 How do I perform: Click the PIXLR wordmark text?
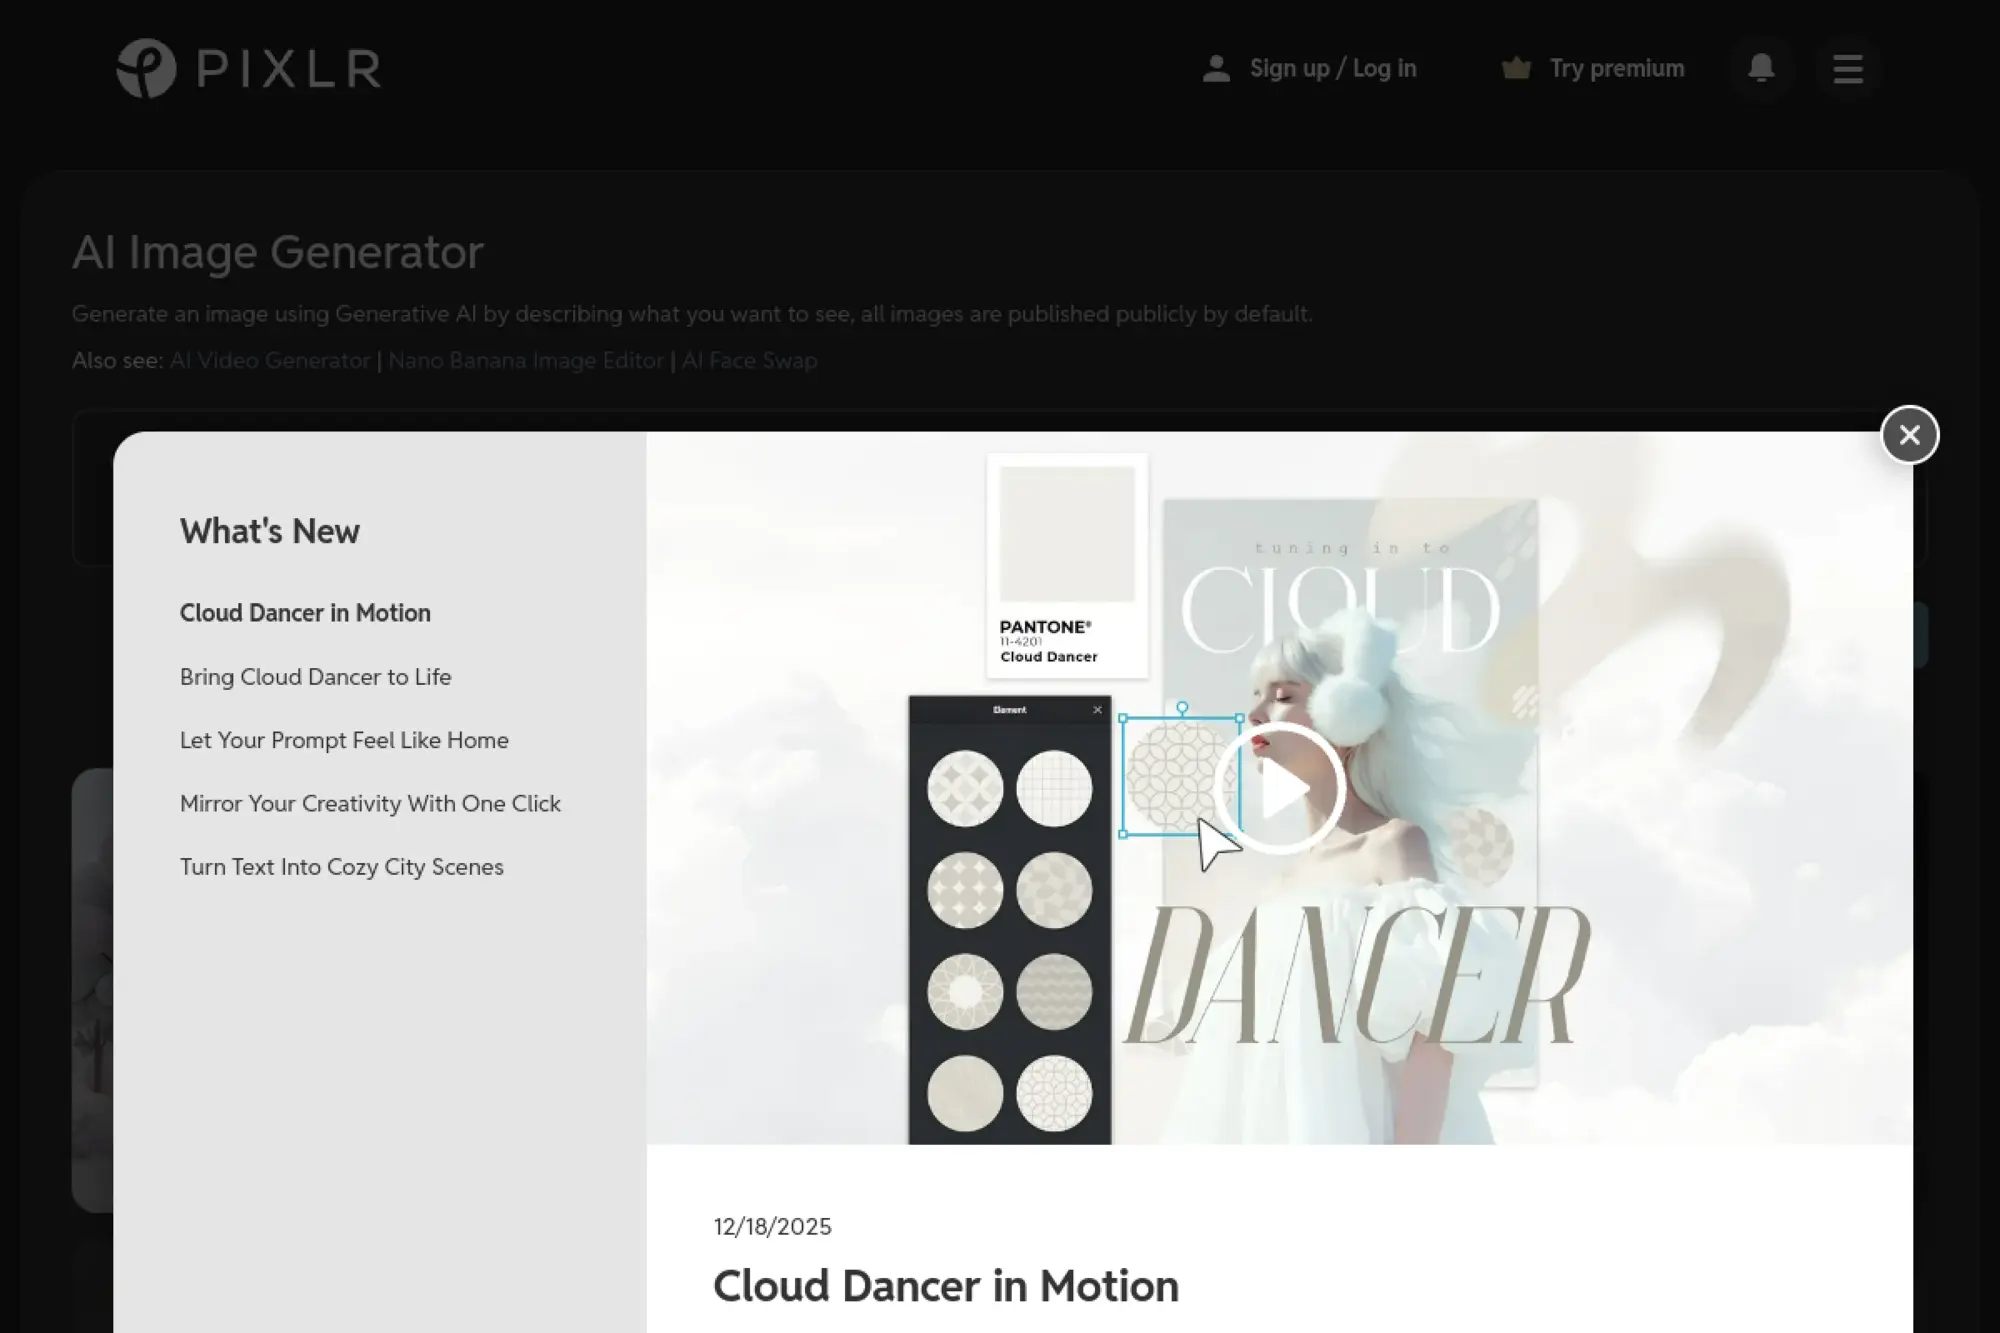(289, 69)
